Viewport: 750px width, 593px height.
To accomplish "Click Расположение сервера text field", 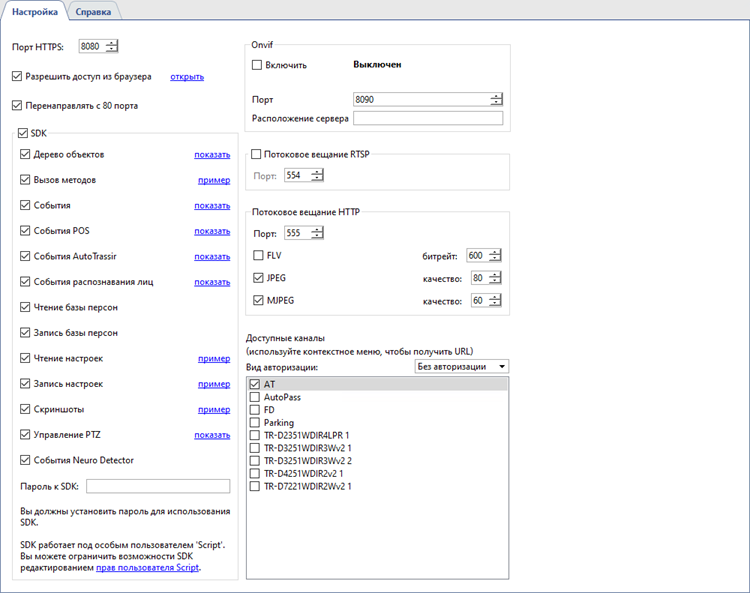I will click(x=428, y=118).
